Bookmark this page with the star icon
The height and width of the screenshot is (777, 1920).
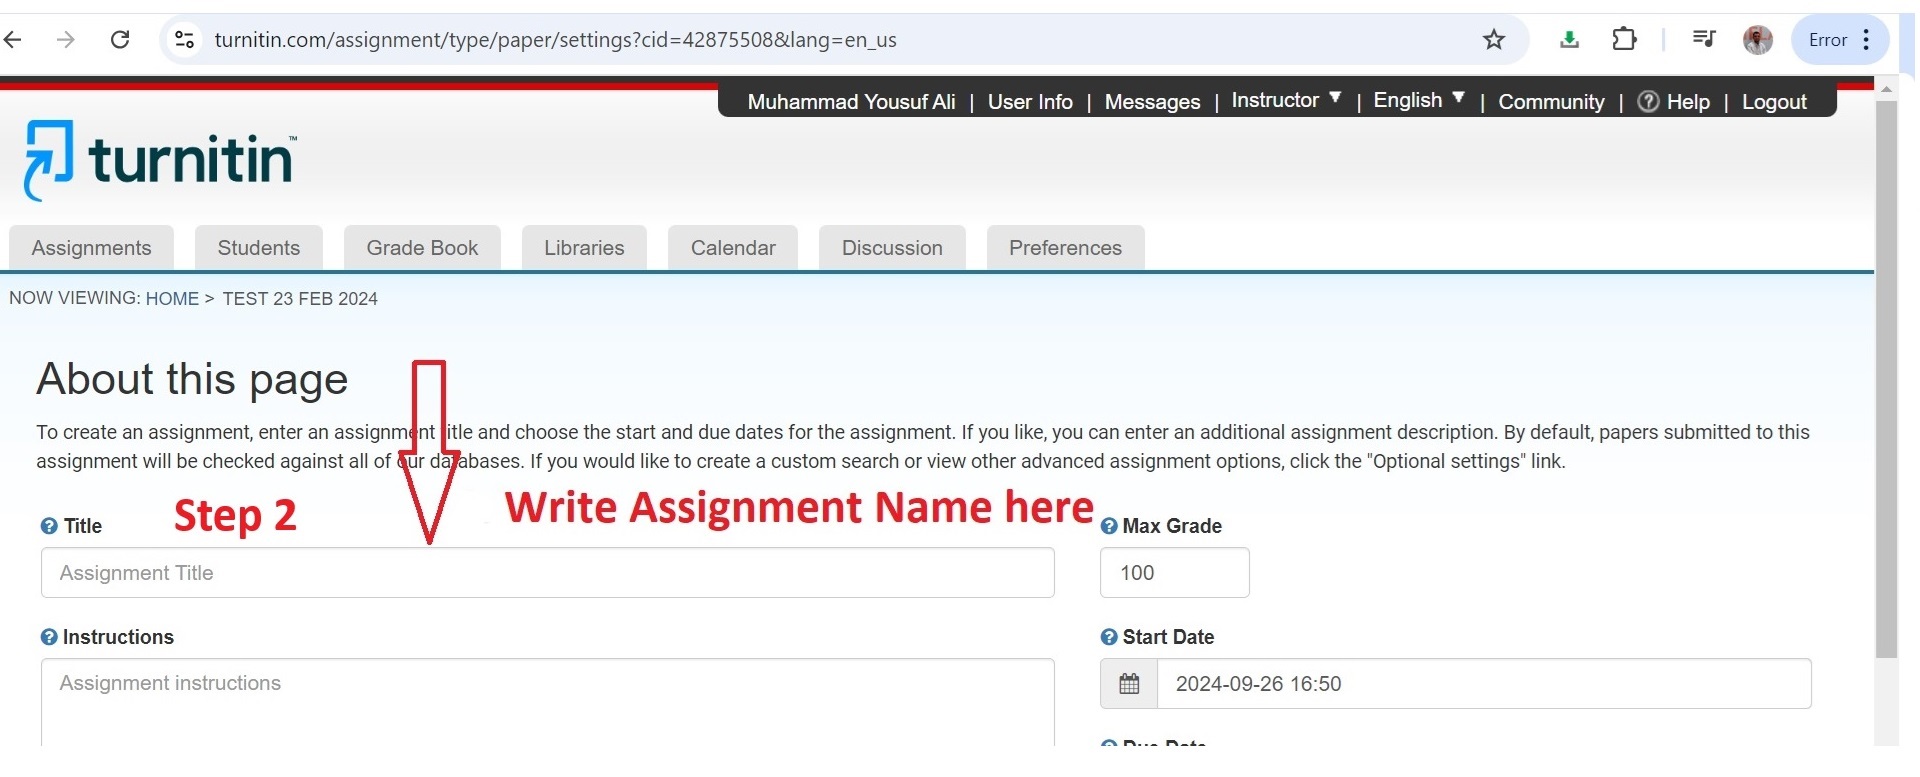click(1494, 40)
